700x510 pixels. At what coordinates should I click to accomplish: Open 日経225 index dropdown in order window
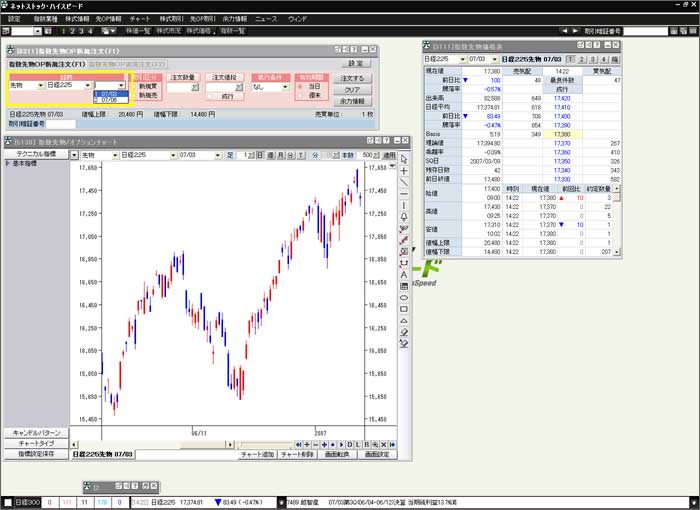click(88, 85)
